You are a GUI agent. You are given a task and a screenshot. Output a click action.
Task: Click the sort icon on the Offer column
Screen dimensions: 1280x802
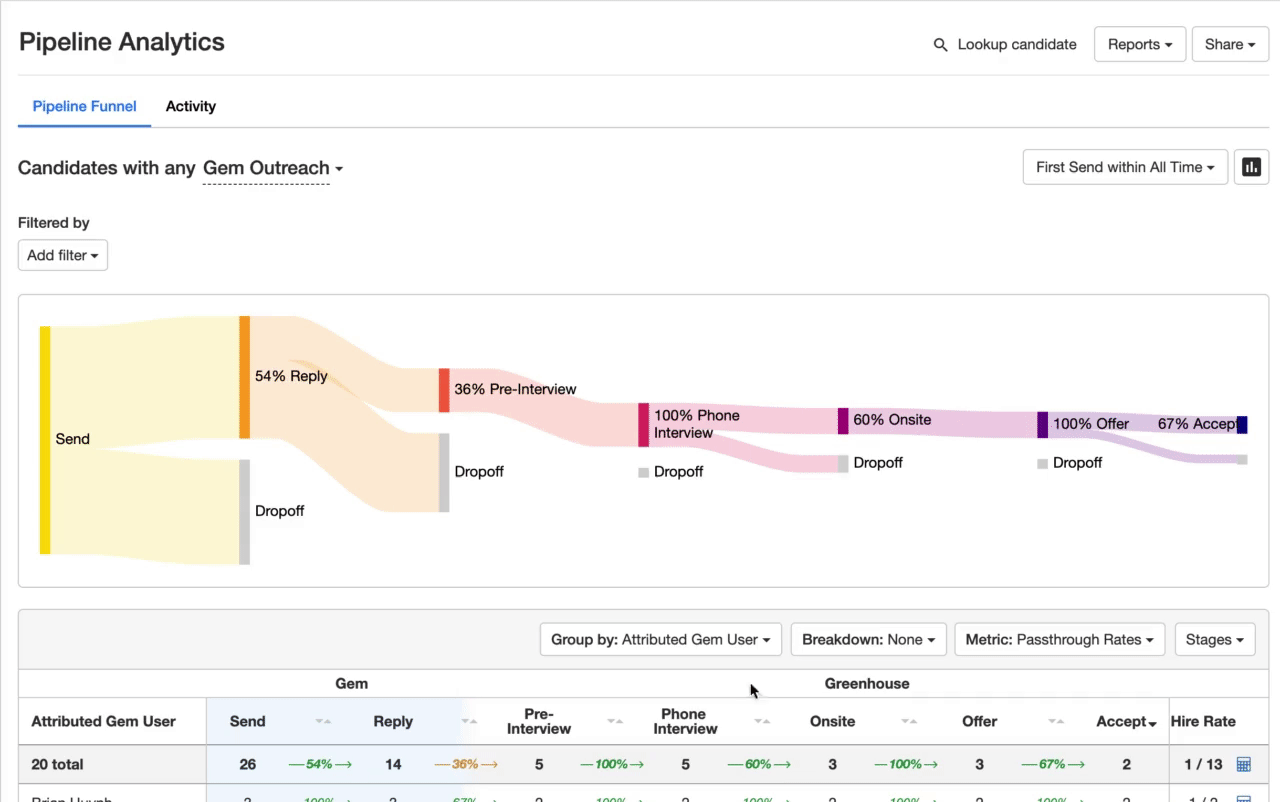tap(1054, 721)
